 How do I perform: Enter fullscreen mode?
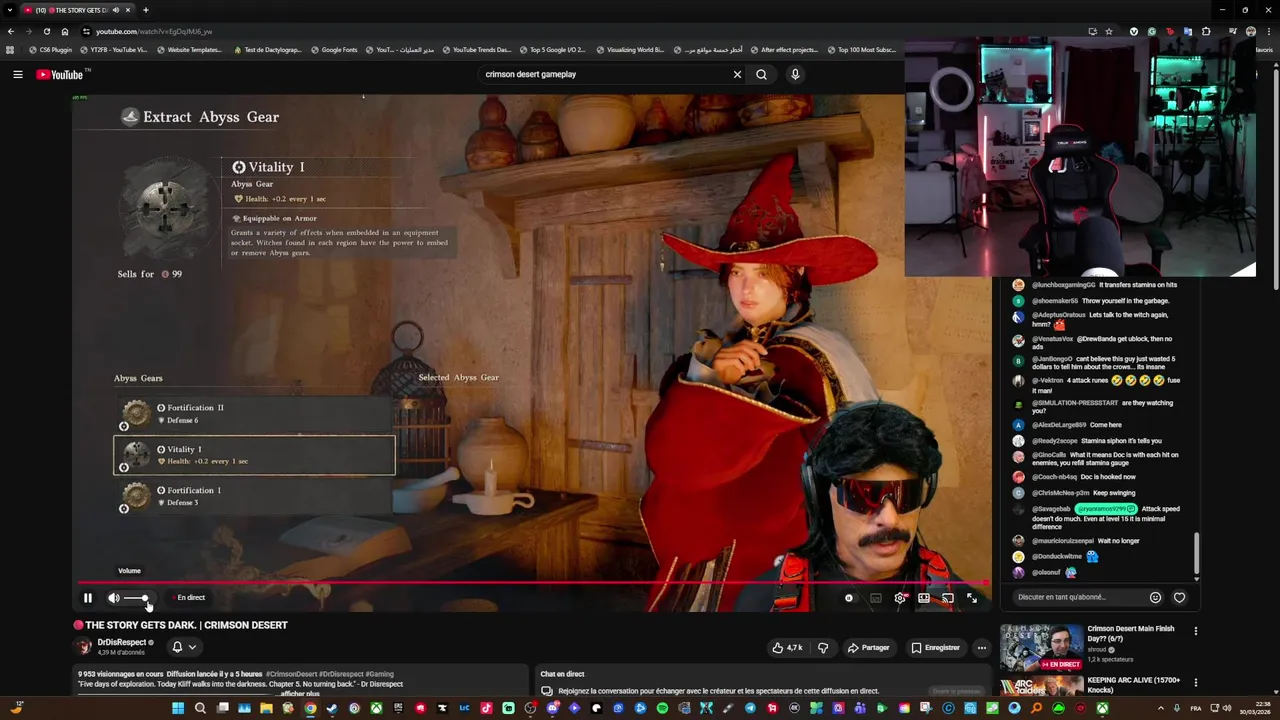coord(972,598)
